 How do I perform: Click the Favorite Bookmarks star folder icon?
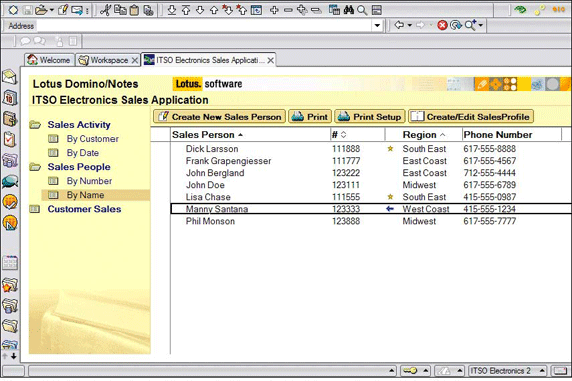pyautogui.click(x=10, y=285)
